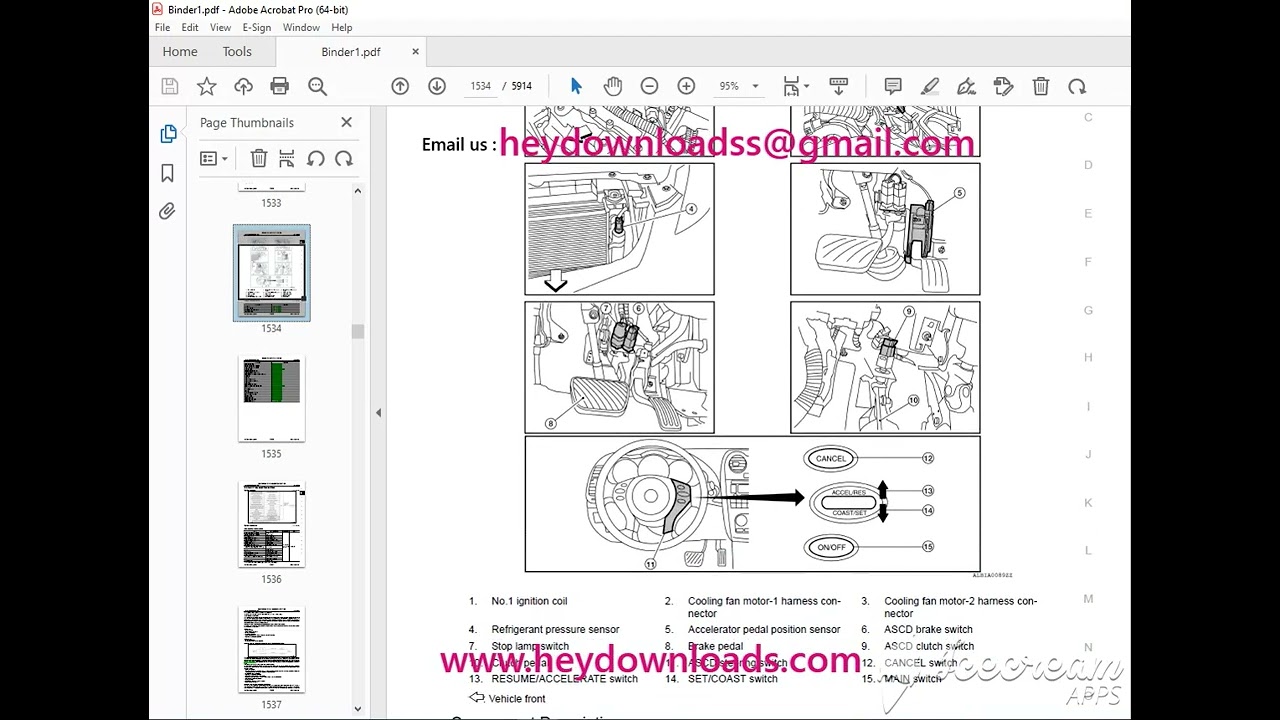Open Page Thumbnails sidebar icon

pyautogui.click(x=168, y=134)
